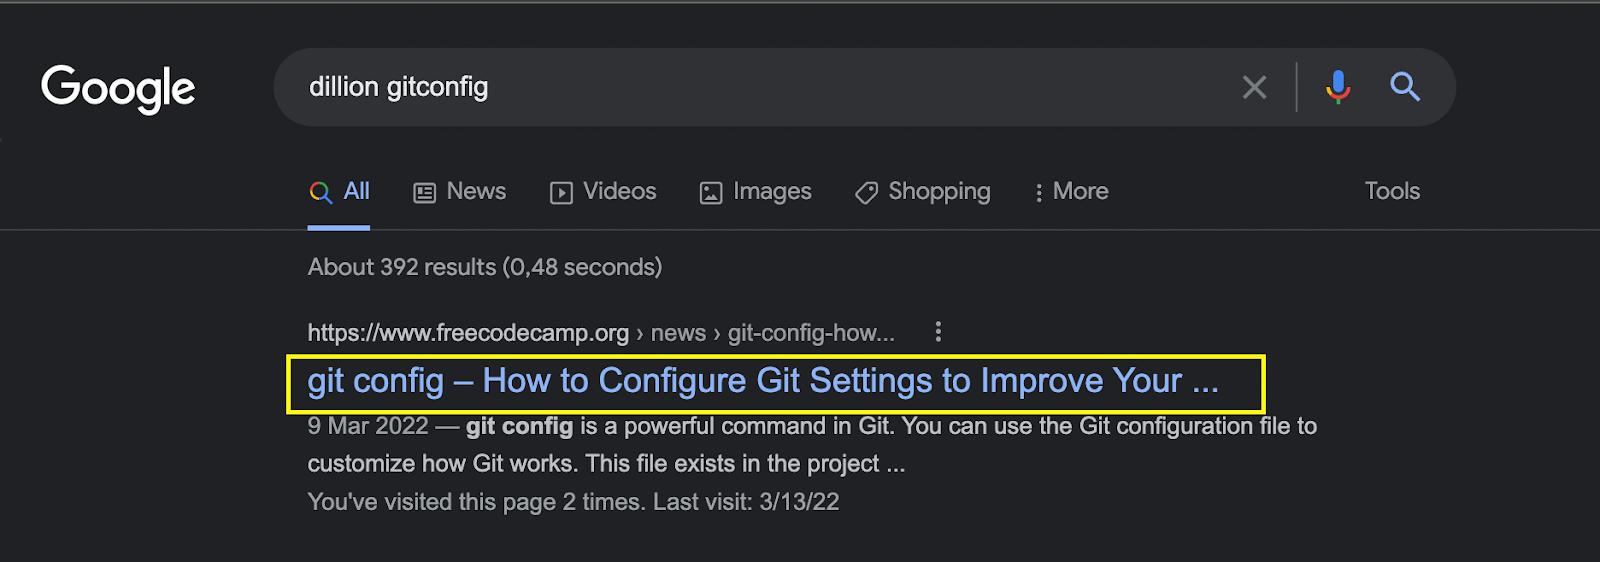Open three-dot menu beside freecodecamp result
The width and height of the screenshot is (1600, 562).
[938, 332]
